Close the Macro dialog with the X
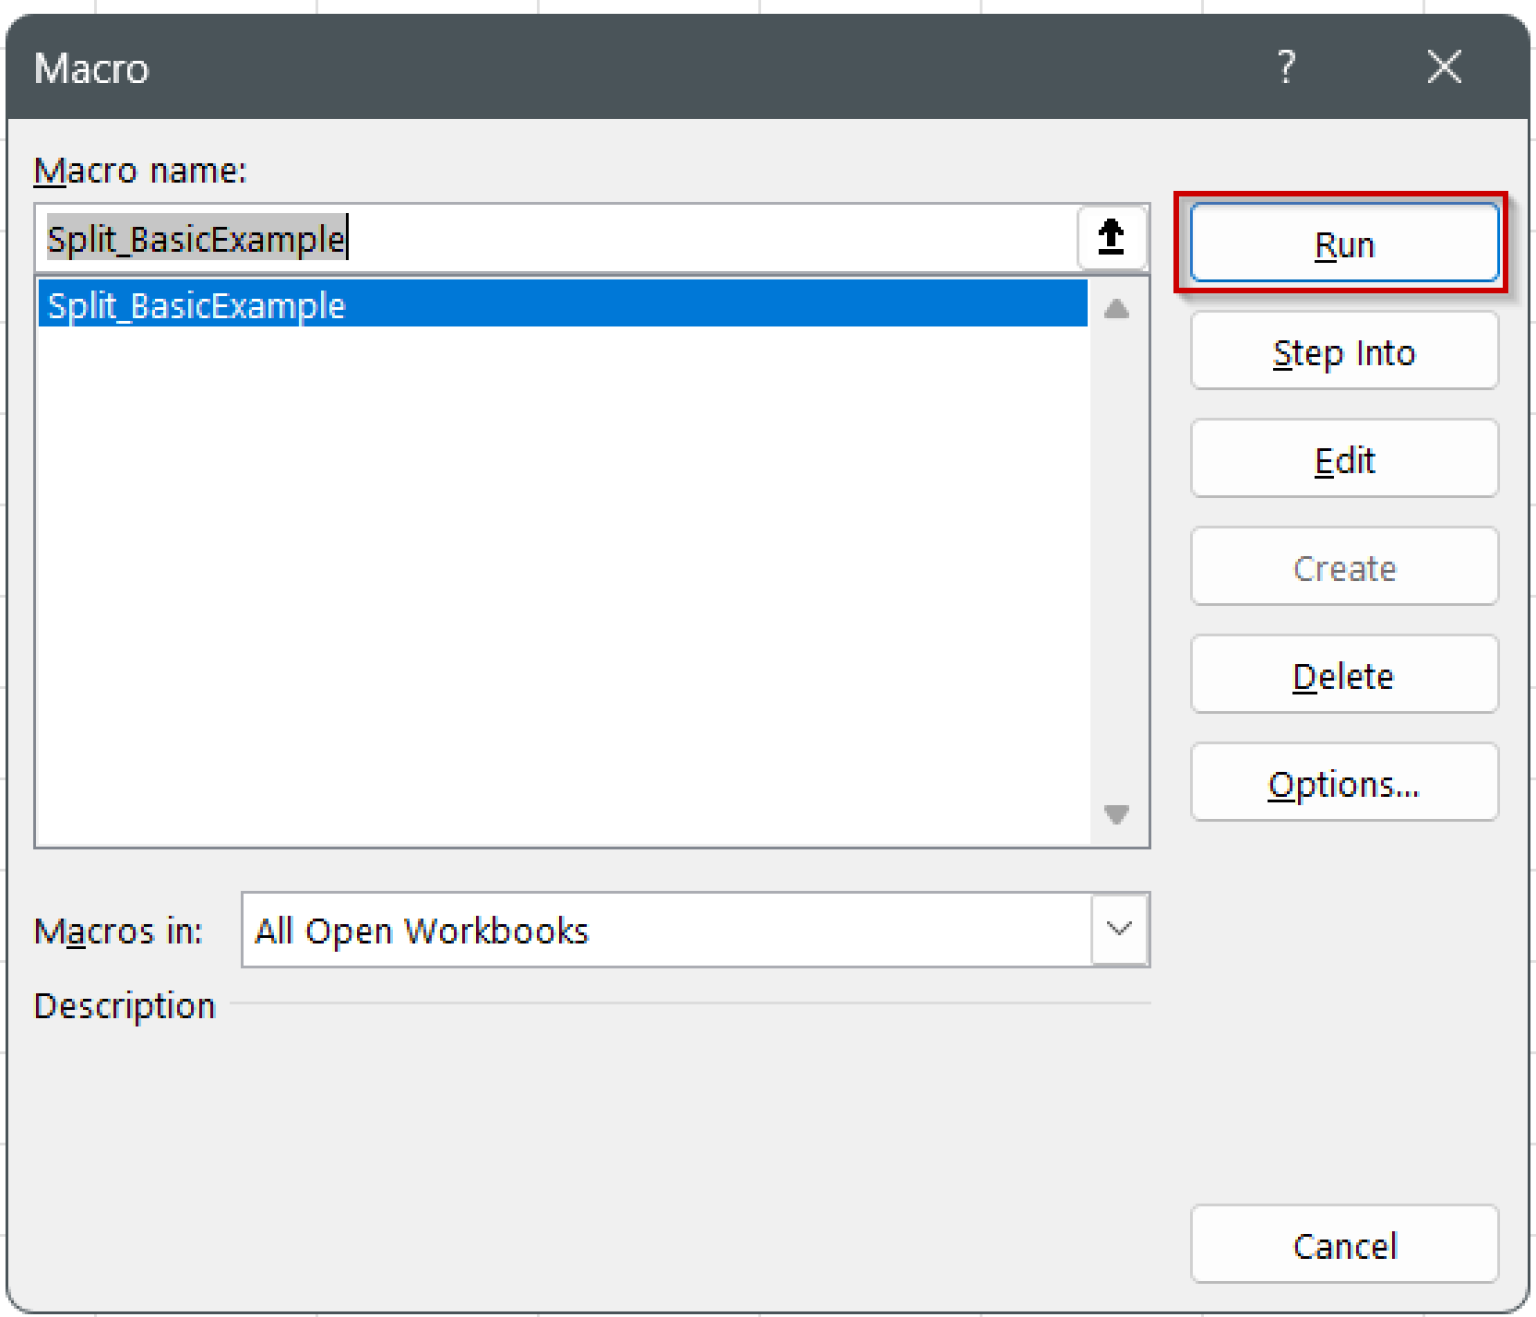The image size is (1536, 1317). 1444,68
